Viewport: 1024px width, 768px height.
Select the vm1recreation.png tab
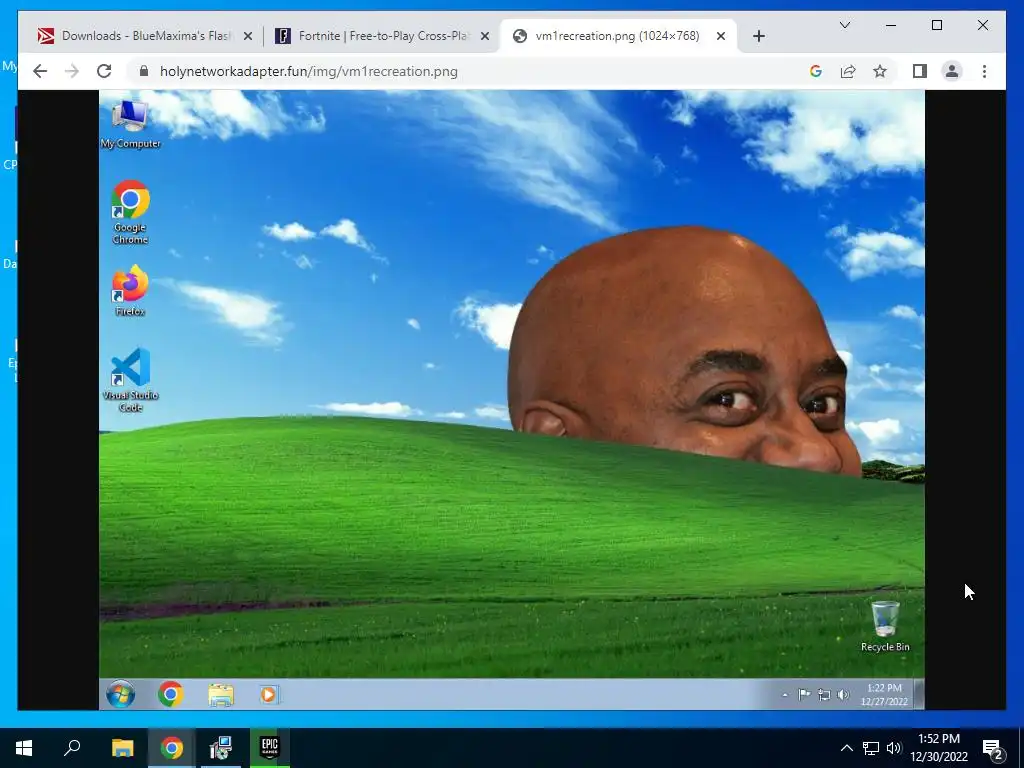click(x=618, y=36)
